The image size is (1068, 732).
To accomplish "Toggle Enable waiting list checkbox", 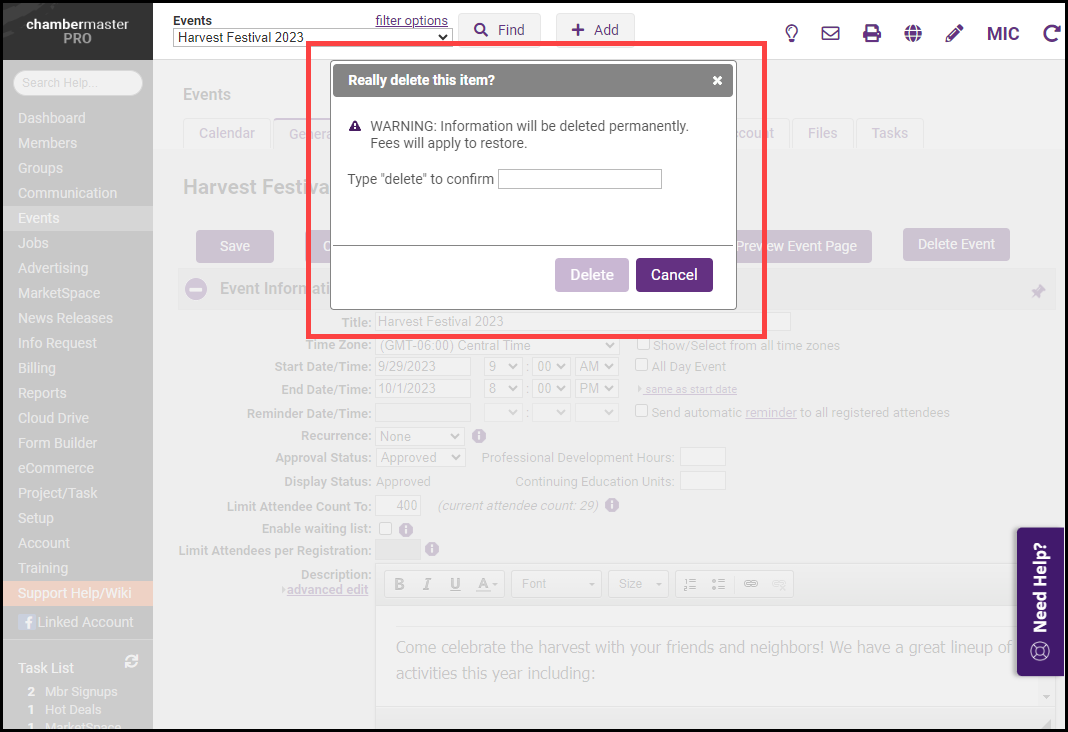I will [386, 529].
